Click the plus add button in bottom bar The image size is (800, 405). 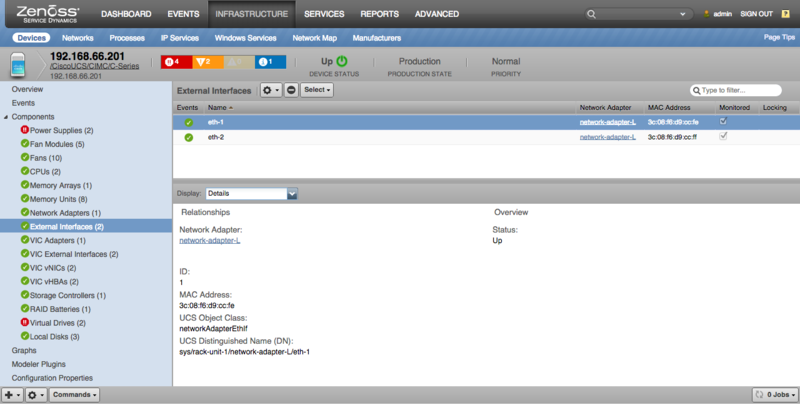tap(12, 395)
